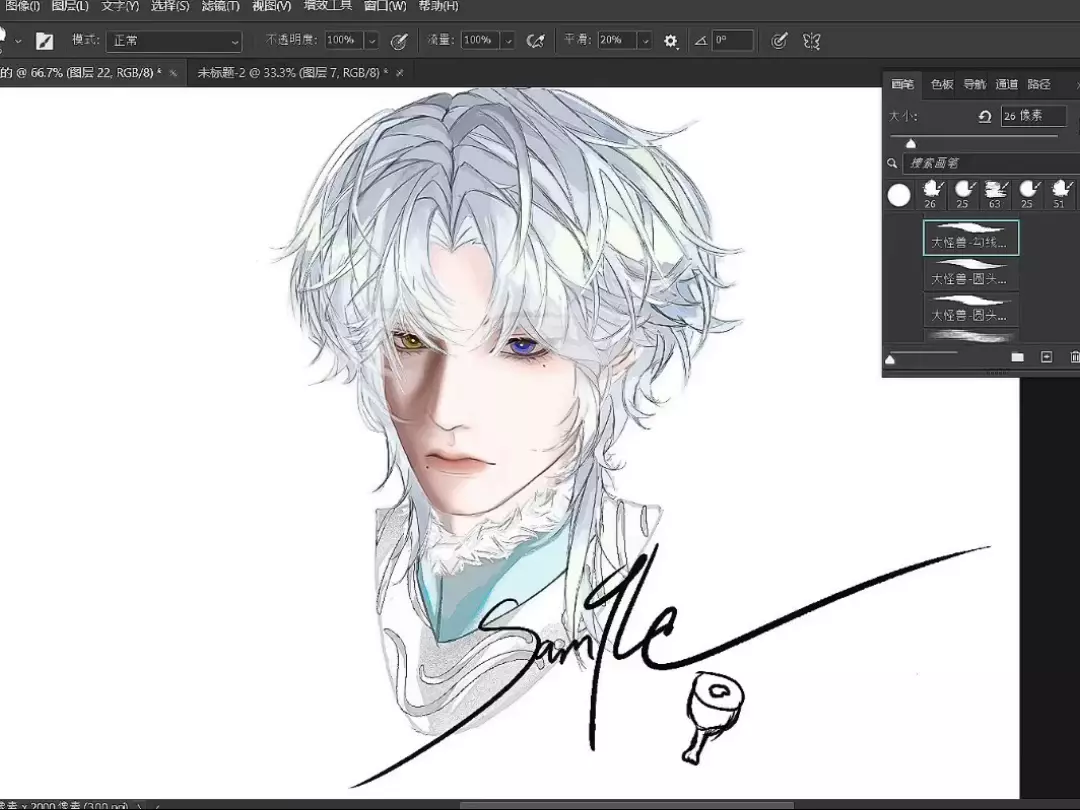The width and height of the screenshot is (1080, 810).
Task: Expand the brush preset picker arrow
Action: [x=19, y=41]
